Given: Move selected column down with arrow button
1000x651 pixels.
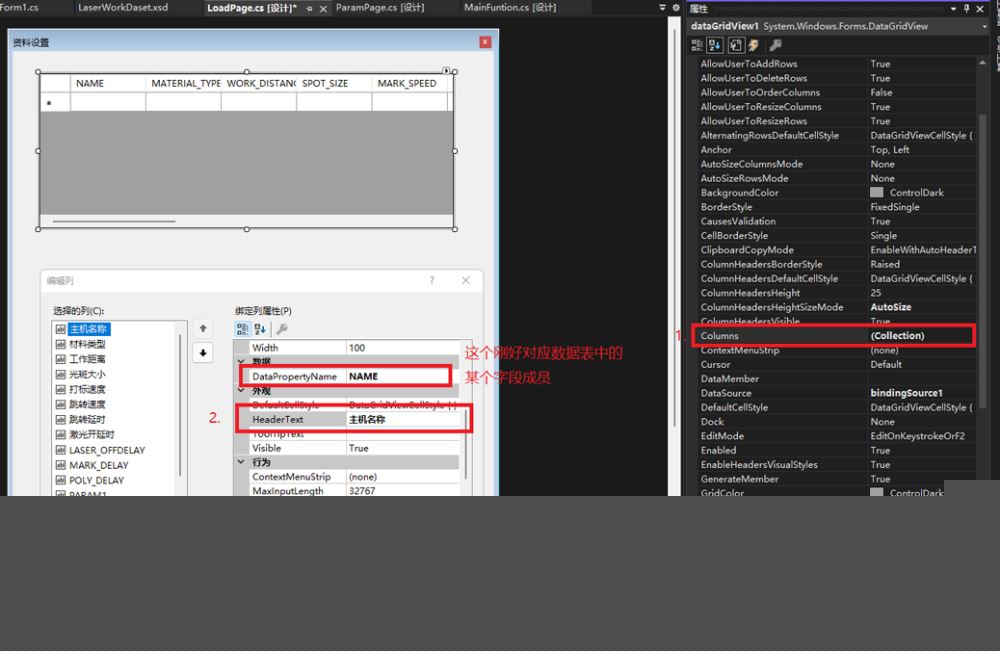Looking at the screenshot, I should tap(203, 352).
